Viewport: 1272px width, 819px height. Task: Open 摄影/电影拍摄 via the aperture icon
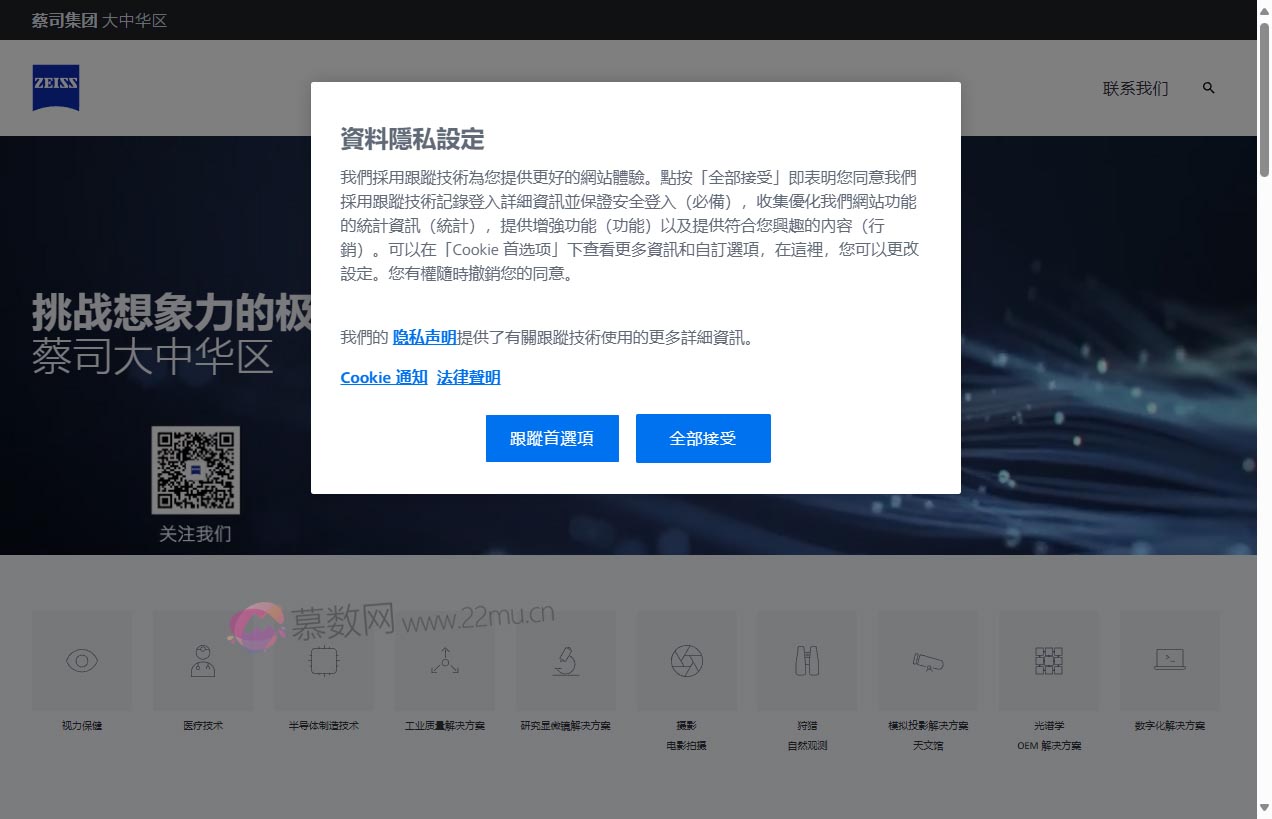point(686,660)
